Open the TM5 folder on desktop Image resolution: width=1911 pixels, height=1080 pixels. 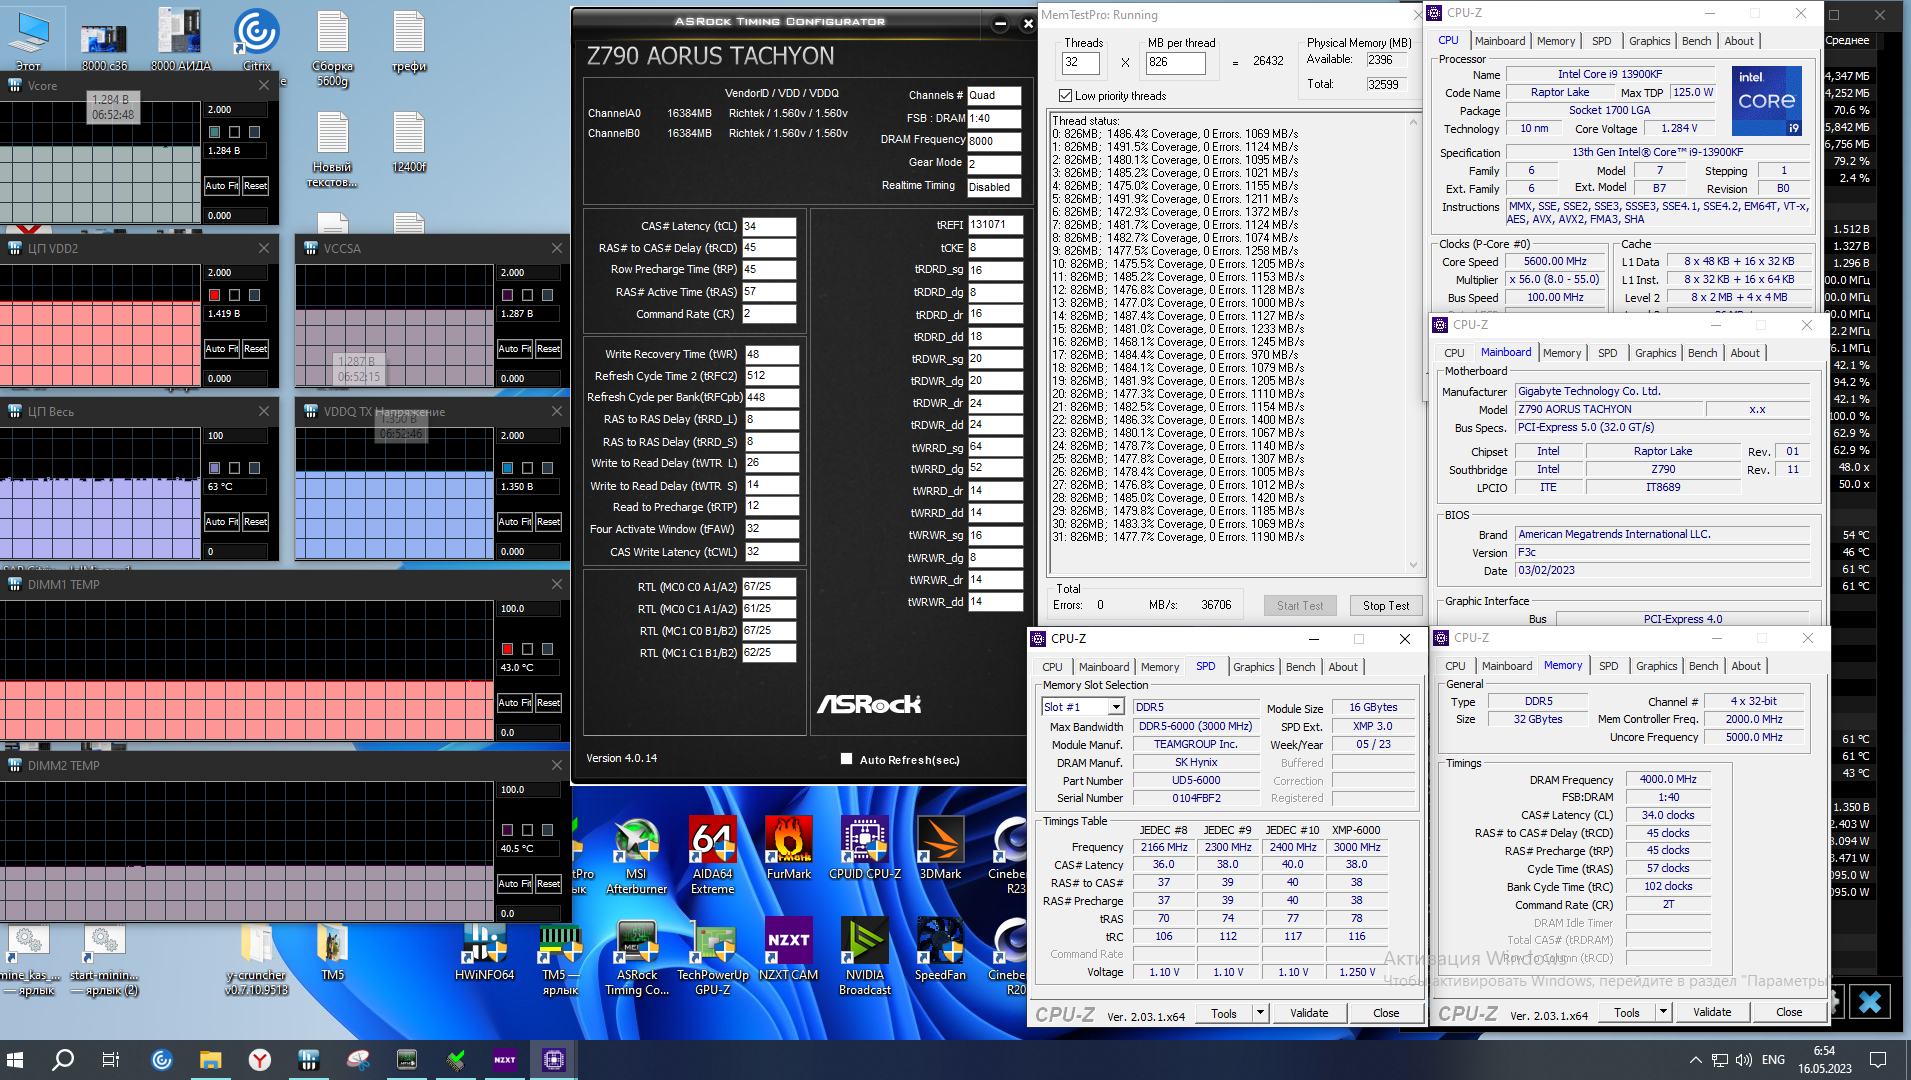[x=332, y=951]
